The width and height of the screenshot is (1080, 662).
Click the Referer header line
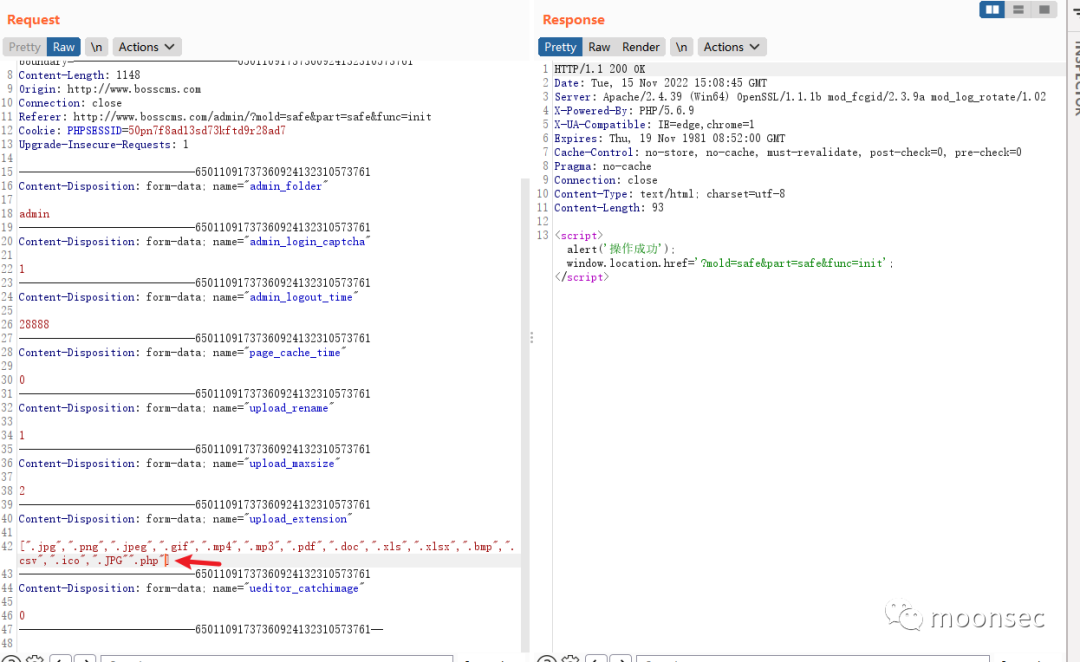point(225,116)
